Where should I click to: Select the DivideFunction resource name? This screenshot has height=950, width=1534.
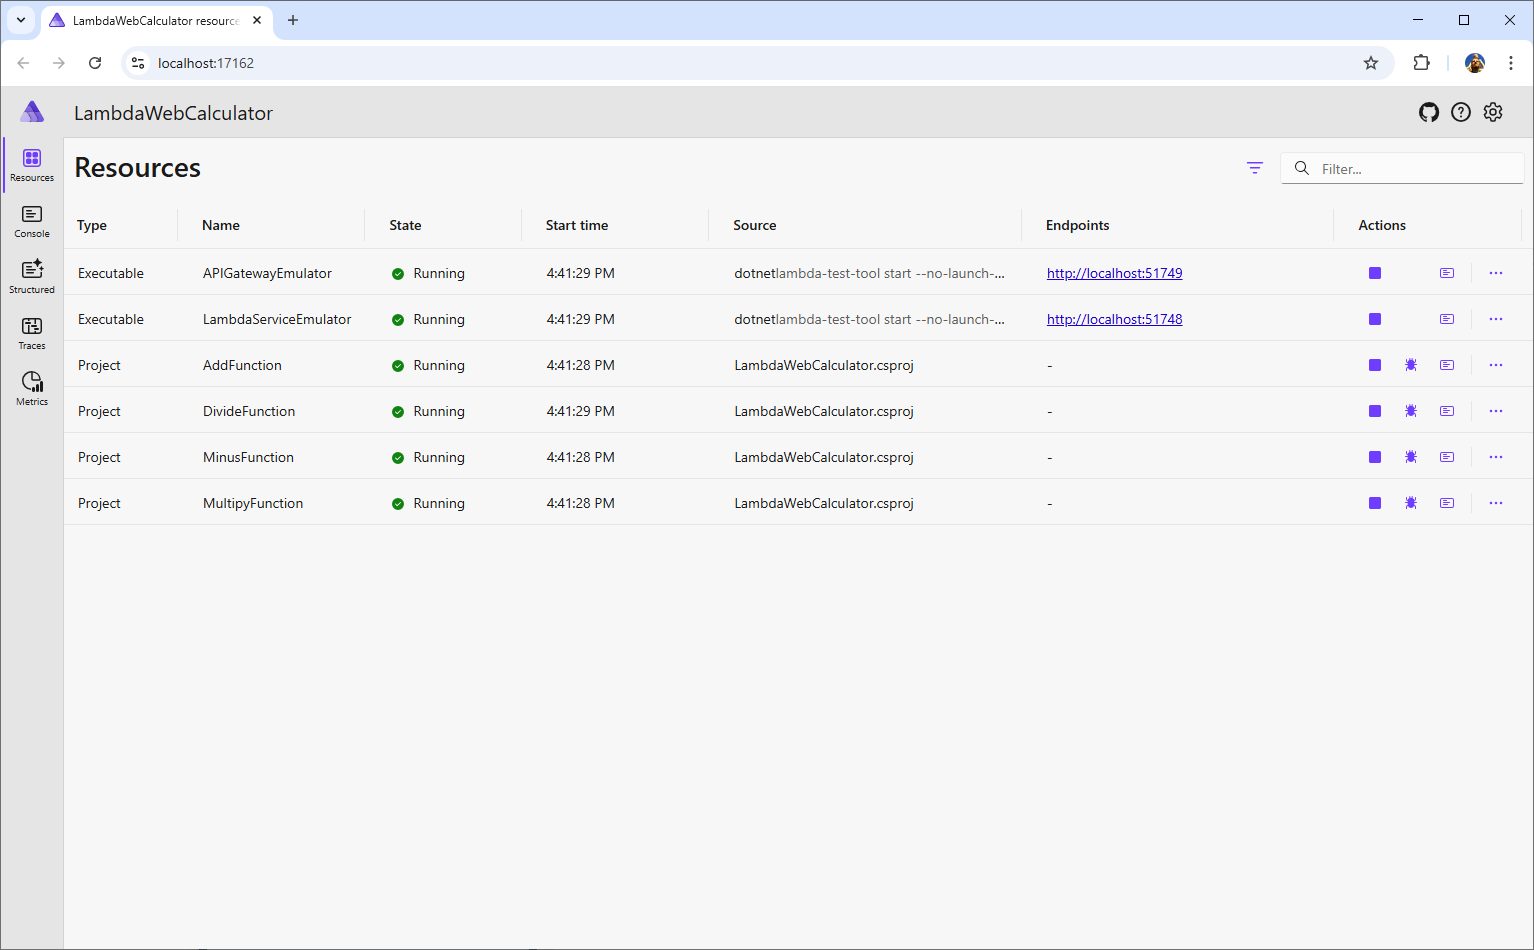pos(249,411)
